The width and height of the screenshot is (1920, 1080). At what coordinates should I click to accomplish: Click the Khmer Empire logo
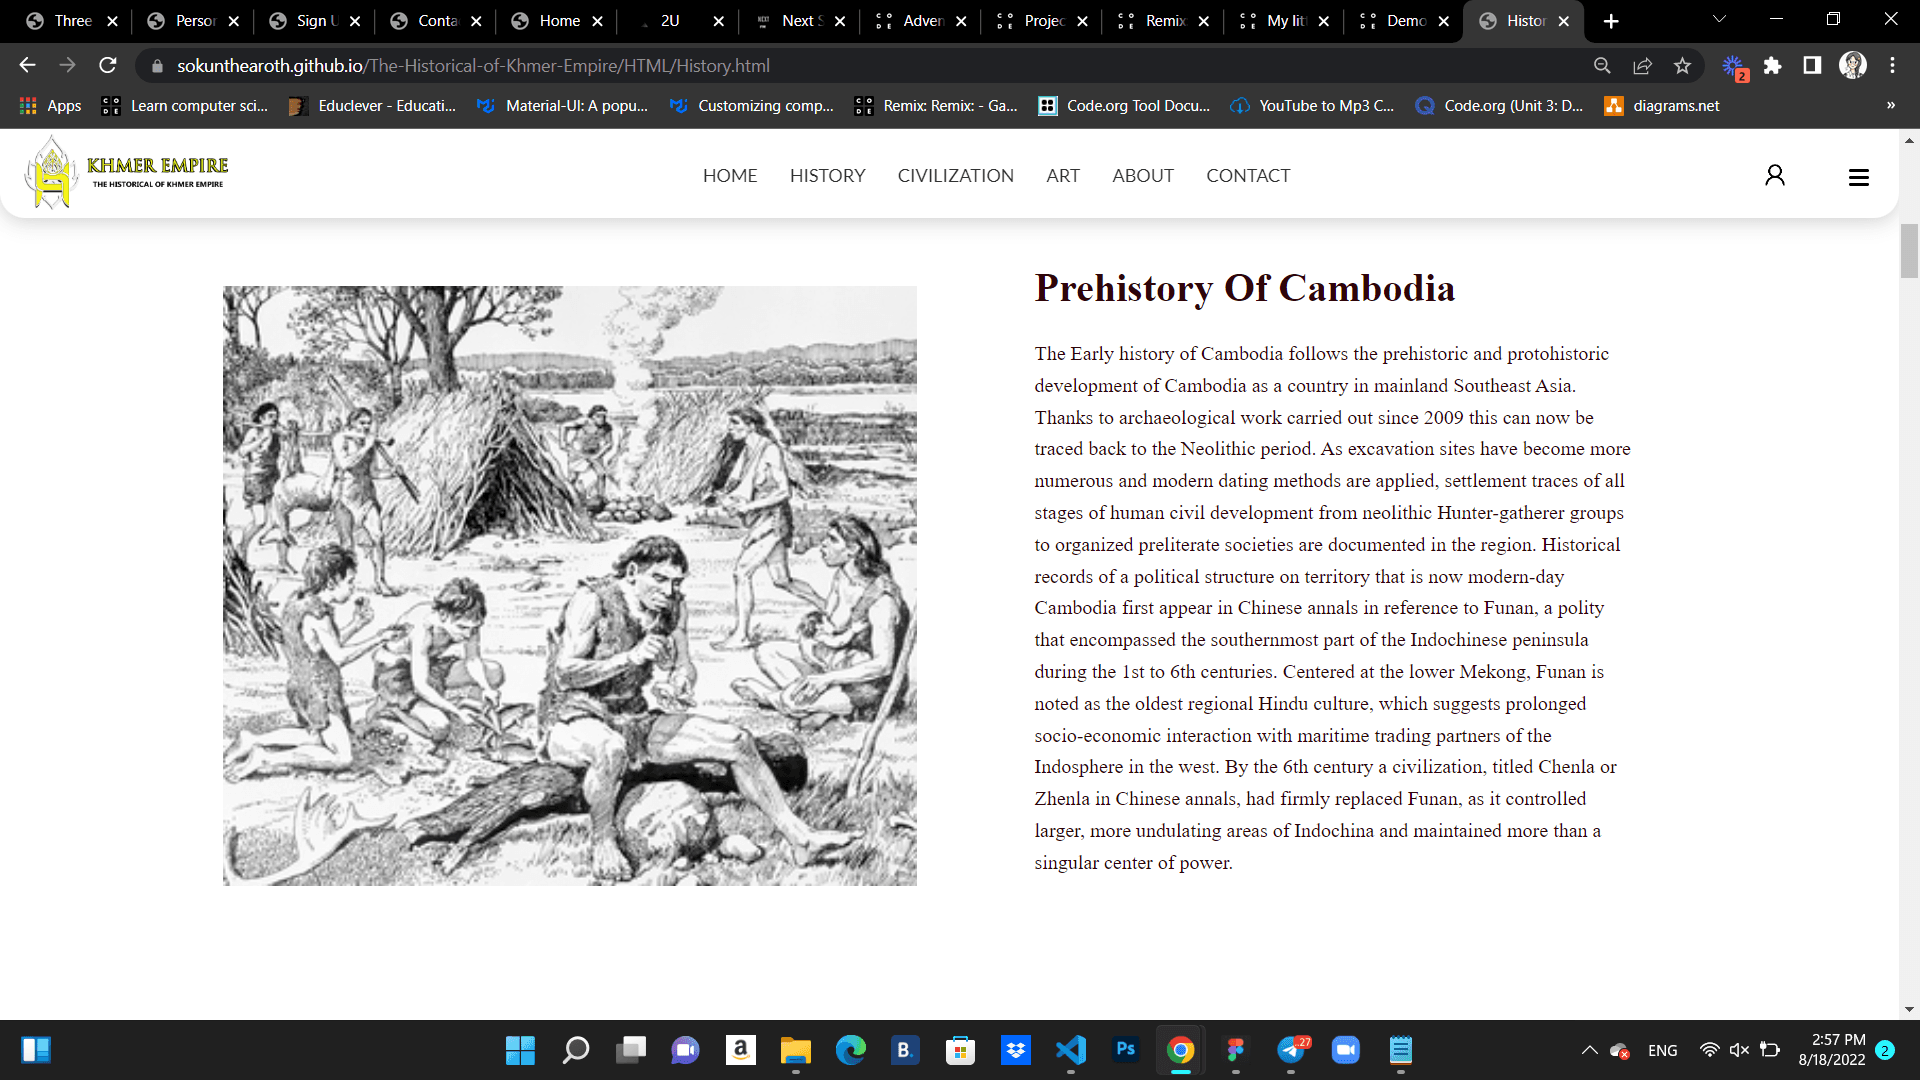coord(127,174)
